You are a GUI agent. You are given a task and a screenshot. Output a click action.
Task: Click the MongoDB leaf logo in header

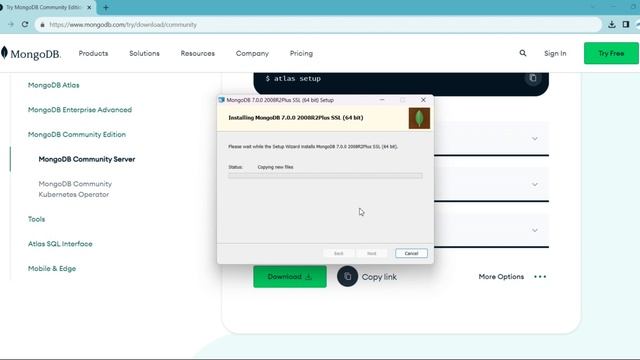[4, 53]
